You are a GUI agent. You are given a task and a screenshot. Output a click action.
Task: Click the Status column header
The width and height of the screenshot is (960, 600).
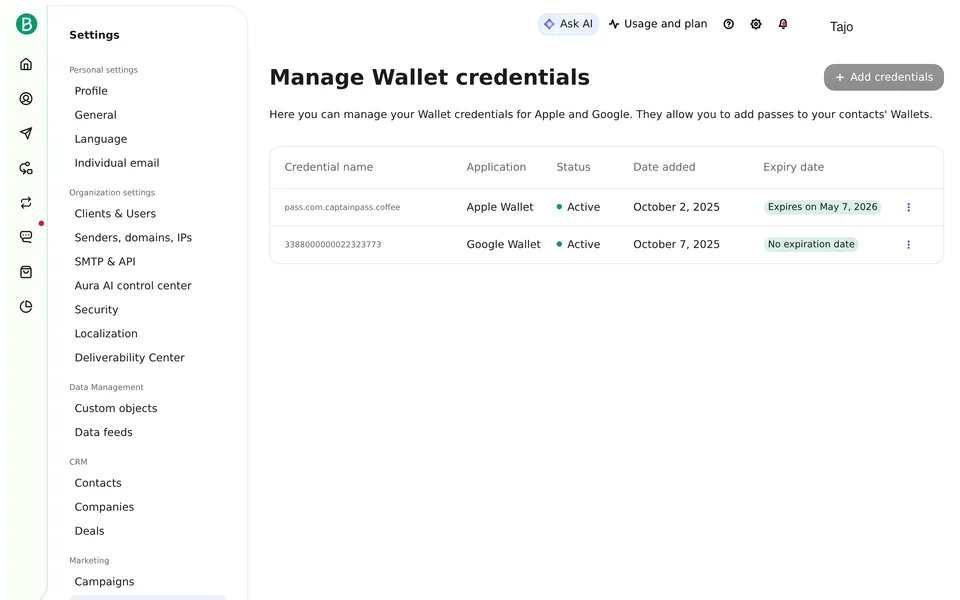pos(573,167)
